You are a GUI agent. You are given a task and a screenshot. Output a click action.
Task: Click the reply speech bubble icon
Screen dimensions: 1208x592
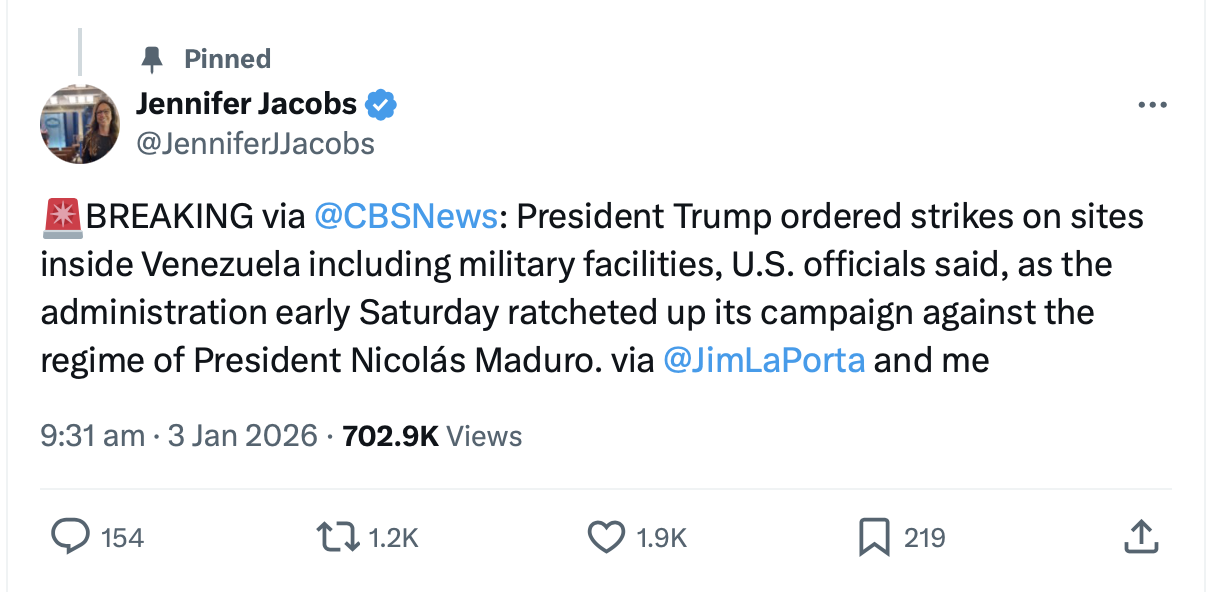(x=70, y=538)
